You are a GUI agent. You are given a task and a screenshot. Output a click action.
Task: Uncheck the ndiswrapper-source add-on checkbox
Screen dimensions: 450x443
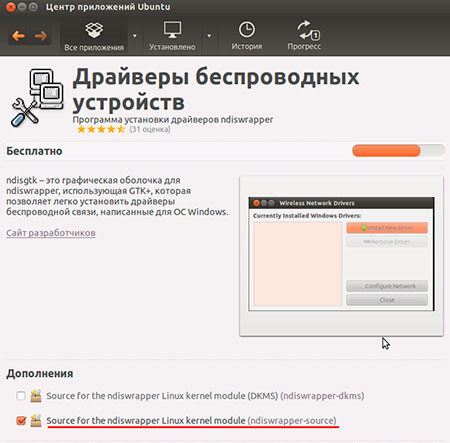click(21, 420)
